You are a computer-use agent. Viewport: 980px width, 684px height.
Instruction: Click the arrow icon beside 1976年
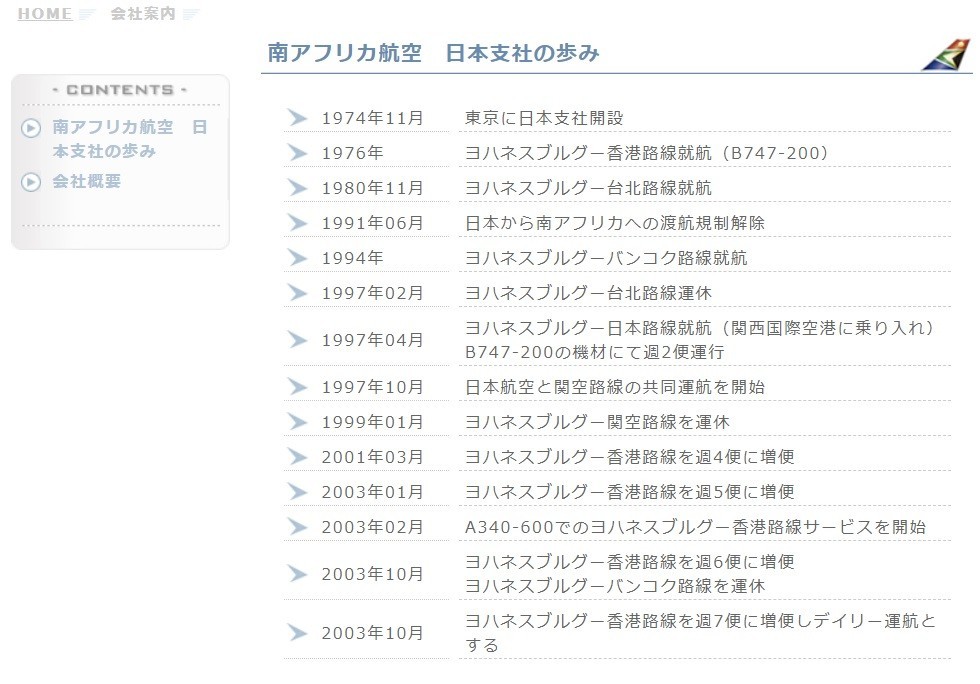298,153
